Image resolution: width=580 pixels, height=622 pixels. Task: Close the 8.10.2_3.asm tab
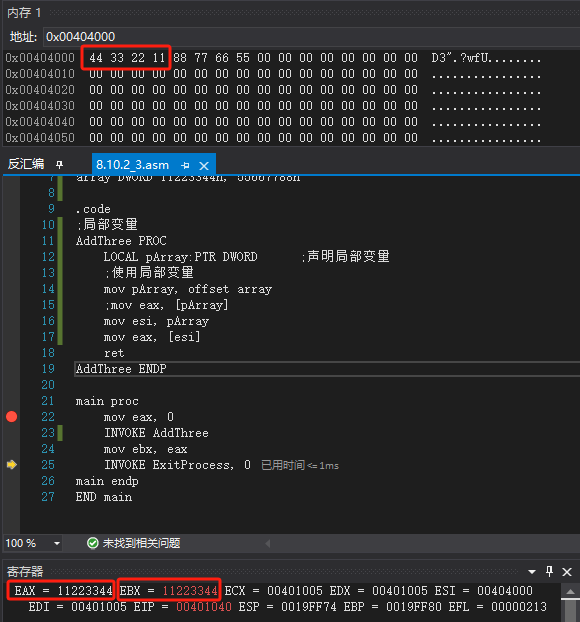204,166
